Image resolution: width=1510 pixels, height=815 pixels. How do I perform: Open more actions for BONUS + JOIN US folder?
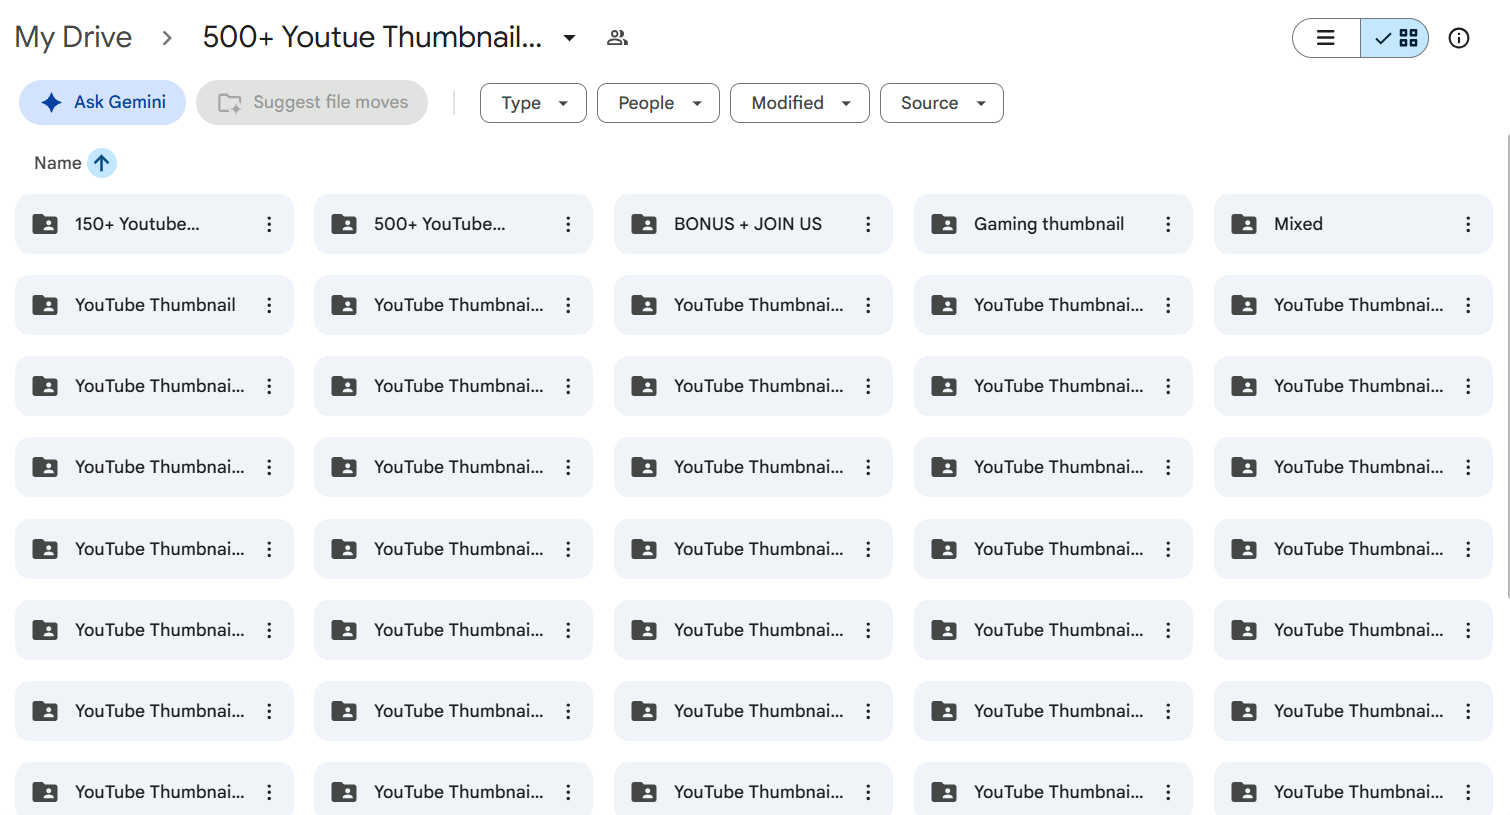[868, 224]
